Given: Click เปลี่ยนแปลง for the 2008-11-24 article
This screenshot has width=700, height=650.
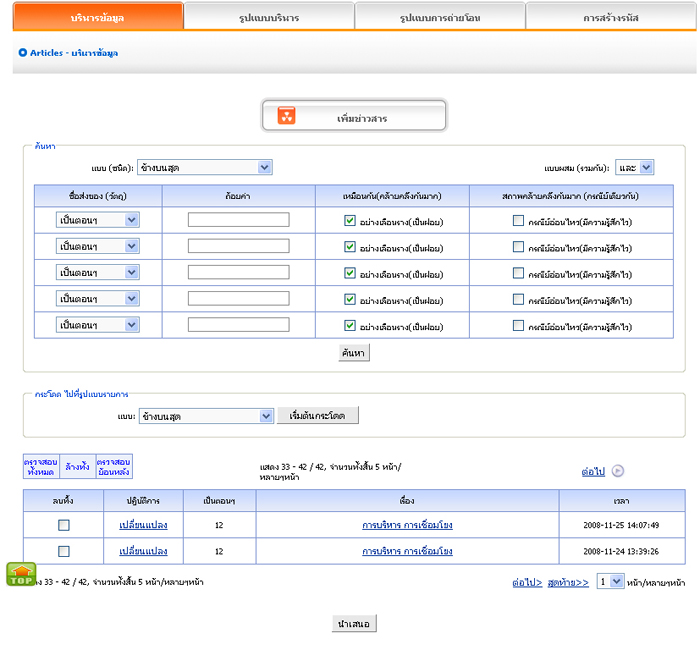Looking at the screenshot, I should point(143,551).
